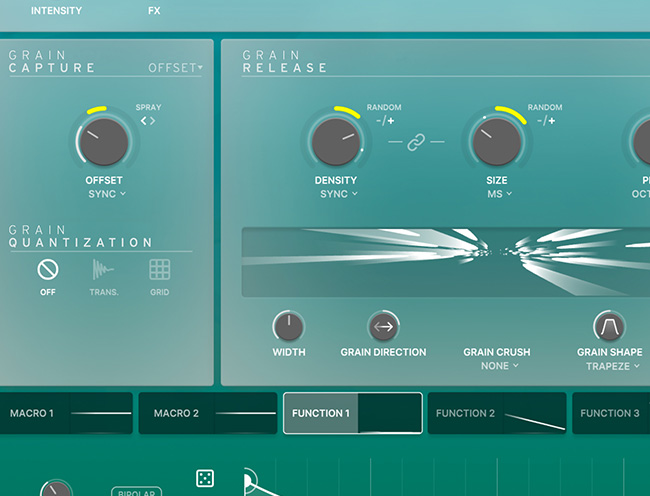Viewport: 650px width, 496px height.
Task: Click the Spray arrows icon near Offset
Action: [148, 121]
